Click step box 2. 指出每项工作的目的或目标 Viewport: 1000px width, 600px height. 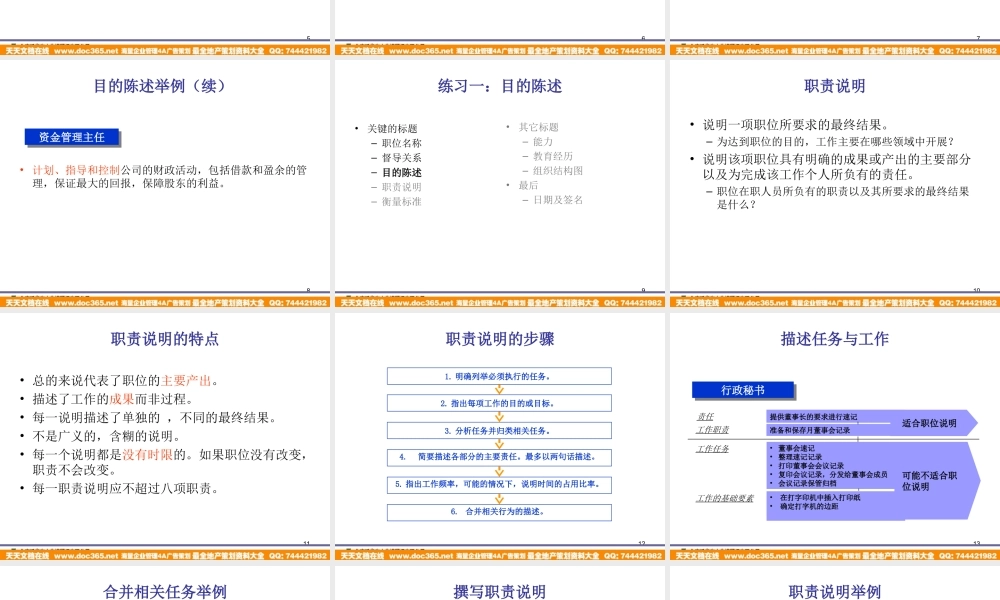[499, 403]
